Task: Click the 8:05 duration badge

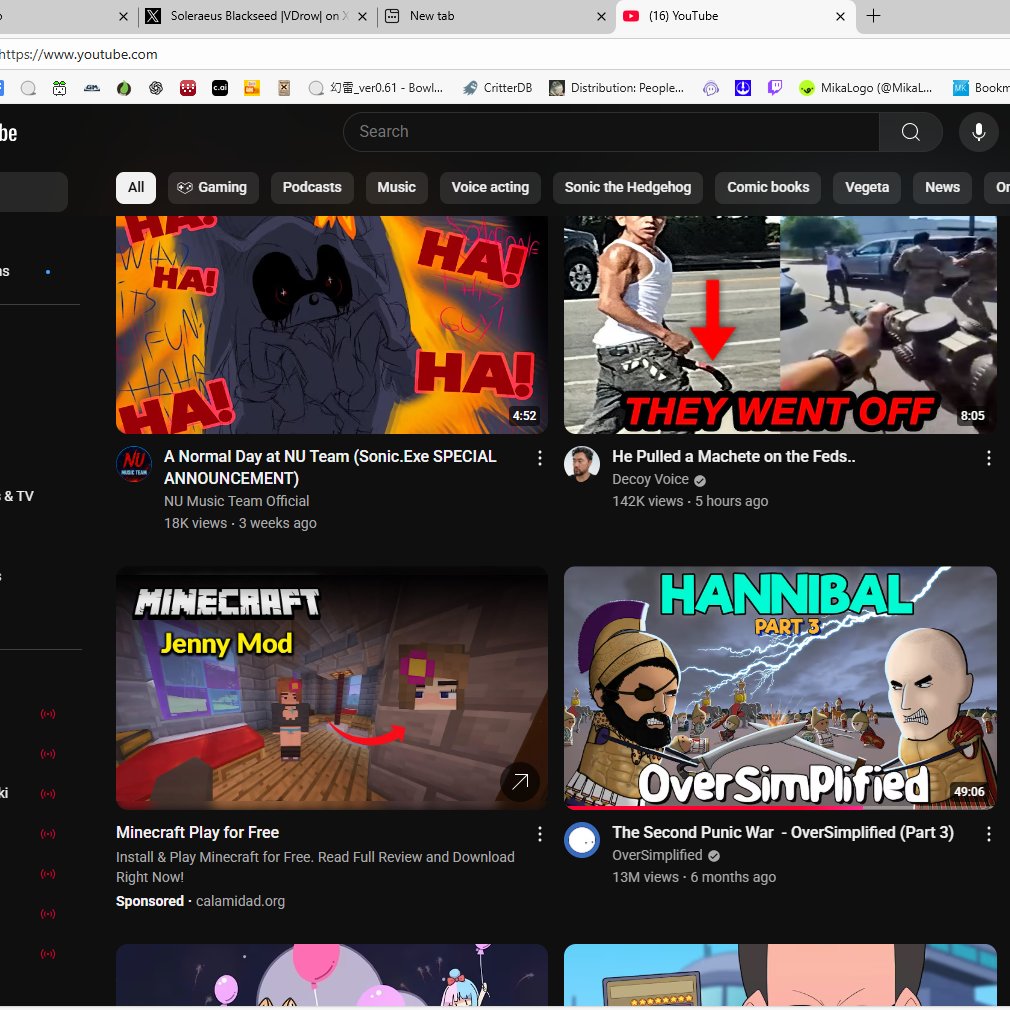Action: point(972,416)
